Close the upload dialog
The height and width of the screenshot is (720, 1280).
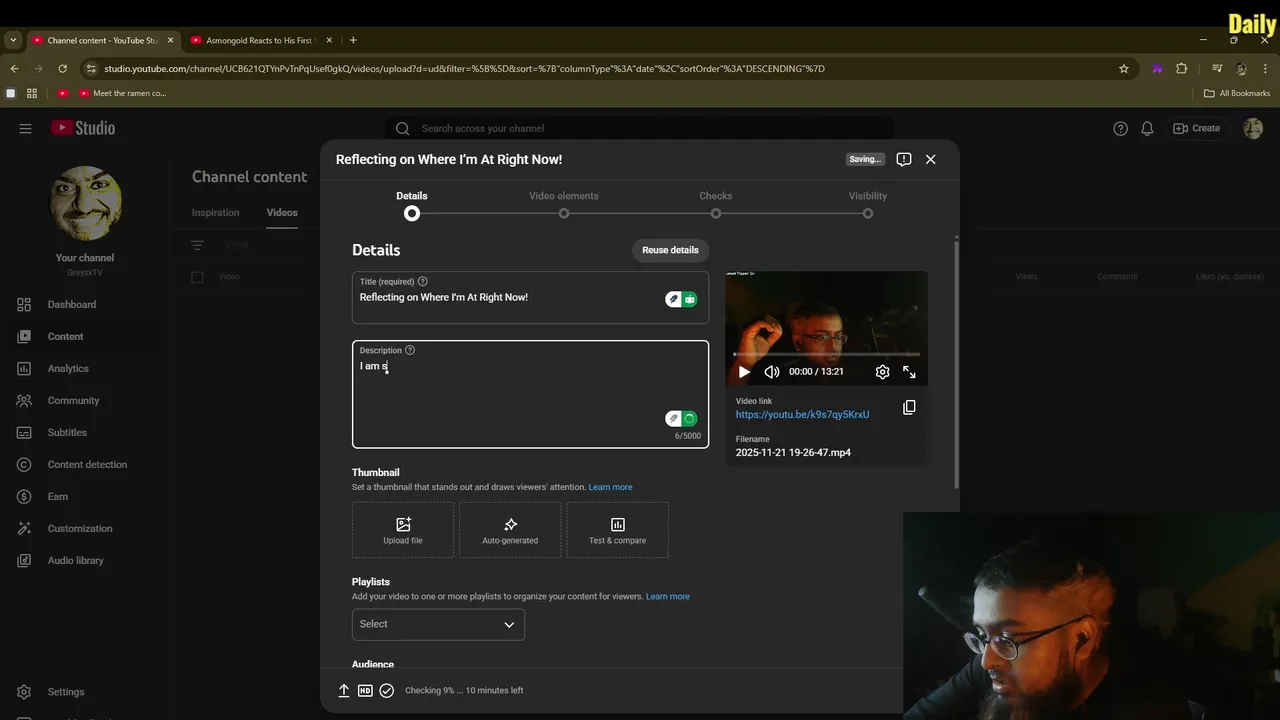[930, 159]
